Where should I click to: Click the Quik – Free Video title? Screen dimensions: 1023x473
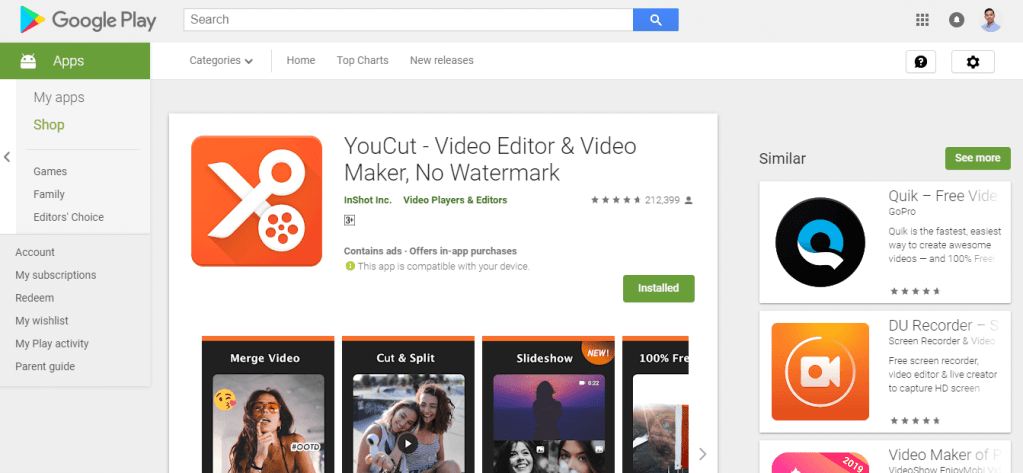(943, 196)
